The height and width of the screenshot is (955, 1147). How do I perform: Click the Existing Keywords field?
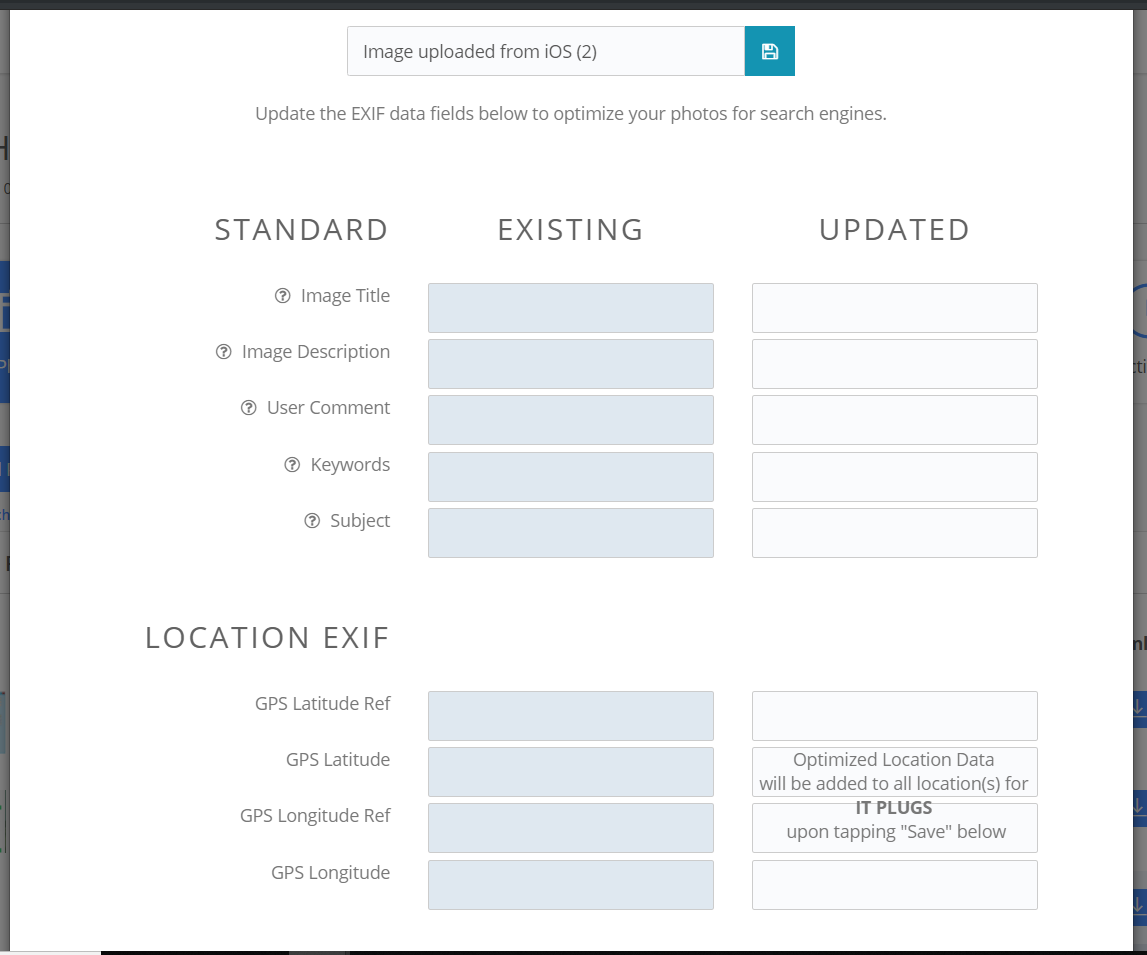tap(570, 477)
